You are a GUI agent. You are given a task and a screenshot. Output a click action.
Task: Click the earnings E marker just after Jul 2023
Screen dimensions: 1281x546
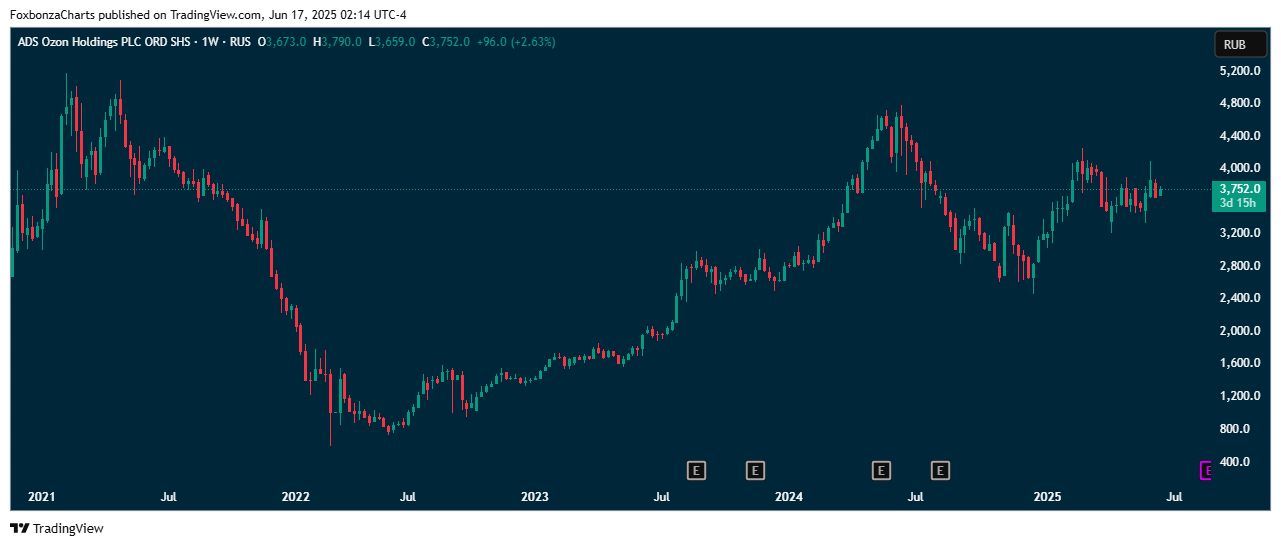click(697, 470)
